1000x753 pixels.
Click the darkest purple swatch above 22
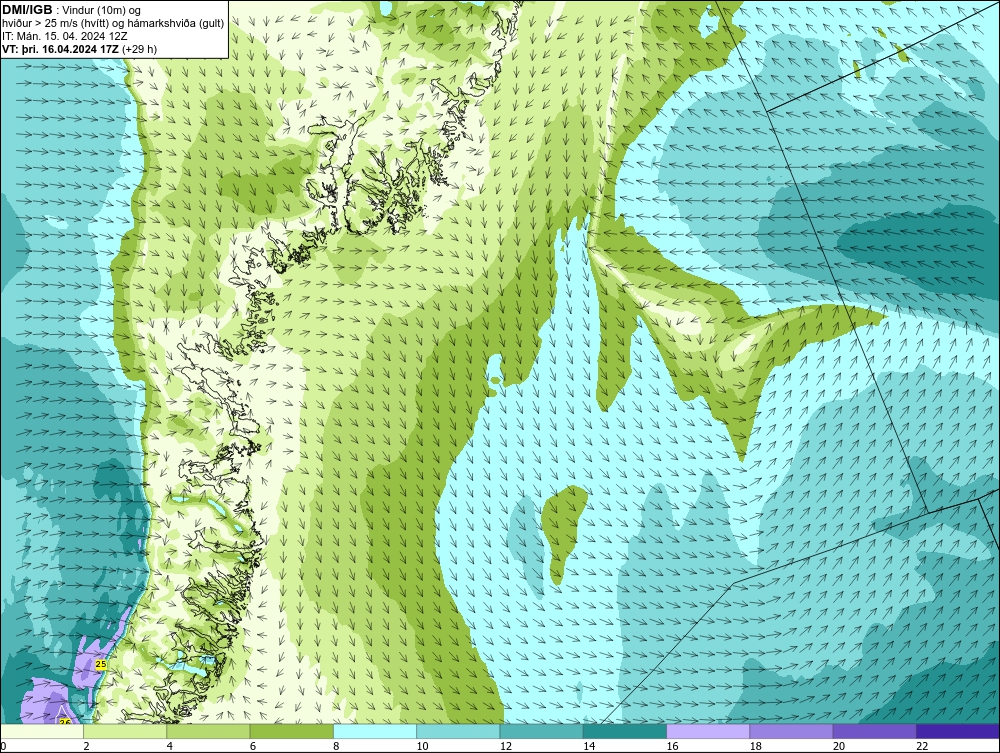coord(958,731)
